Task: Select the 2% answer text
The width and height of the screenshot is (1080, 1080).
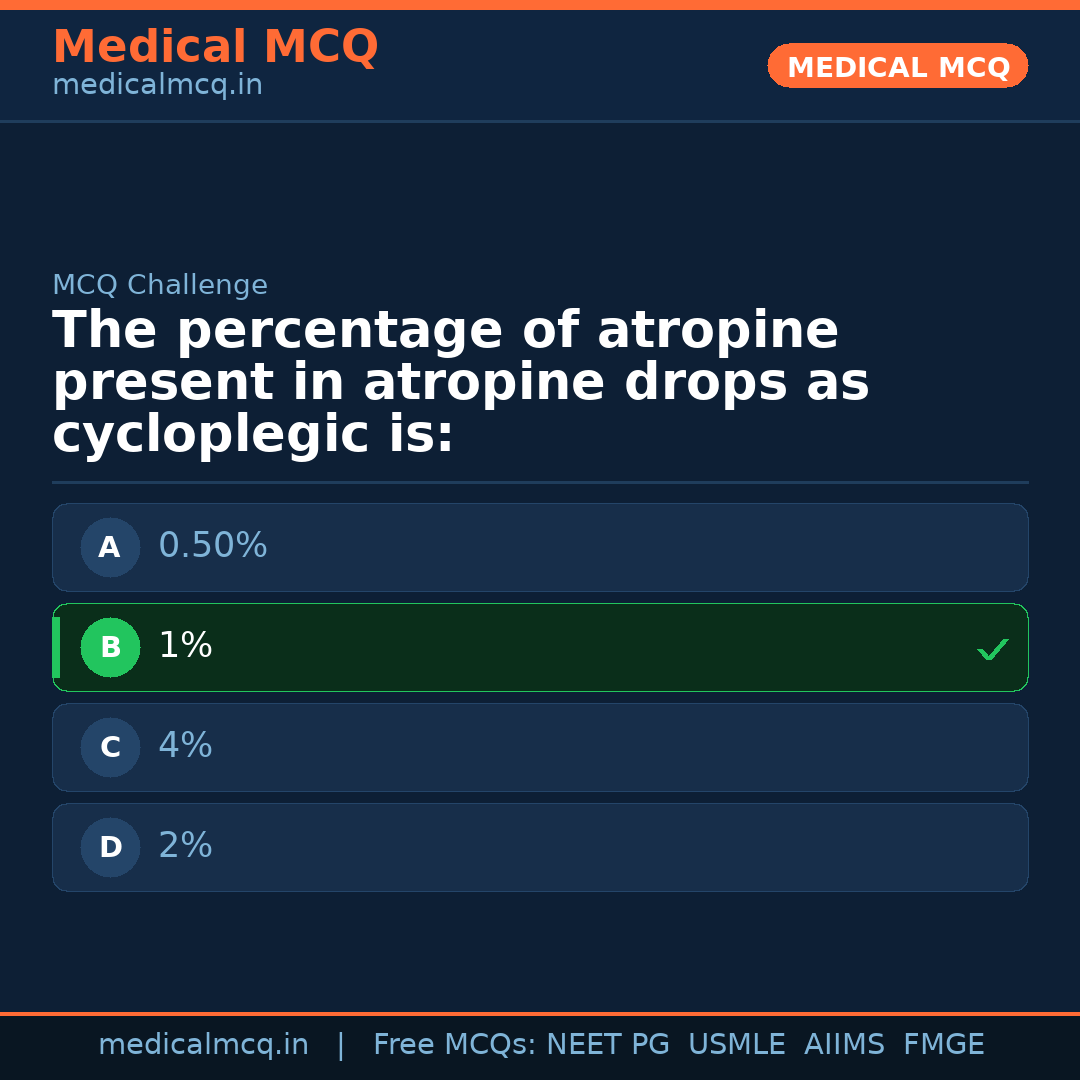Action: [x=185, y=846]
